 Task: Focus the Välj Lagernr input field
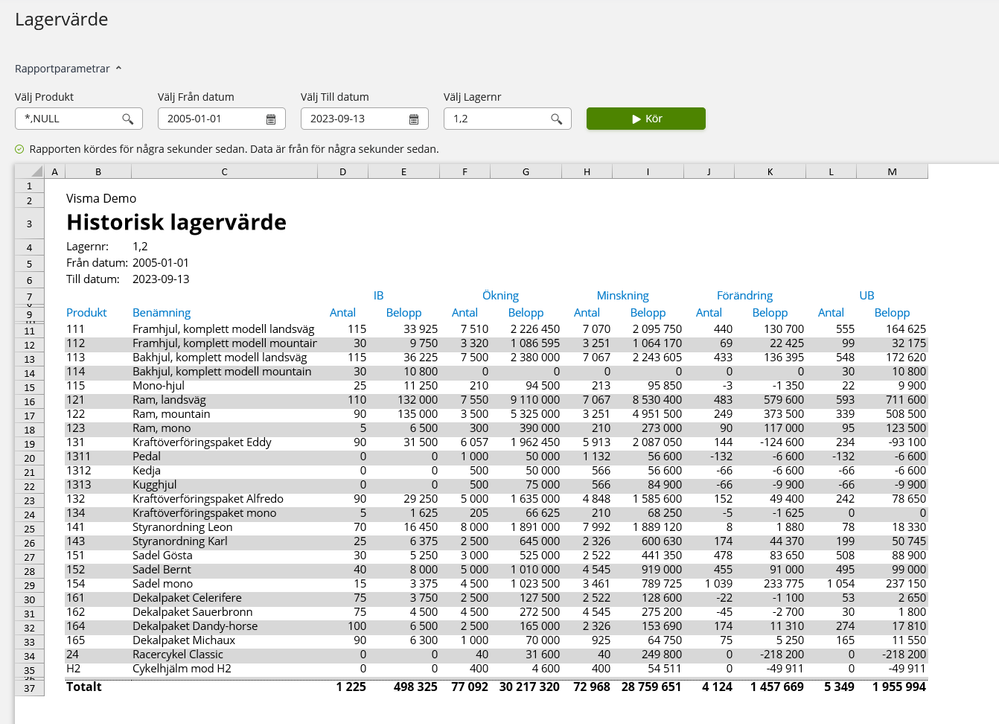(494, 119)
